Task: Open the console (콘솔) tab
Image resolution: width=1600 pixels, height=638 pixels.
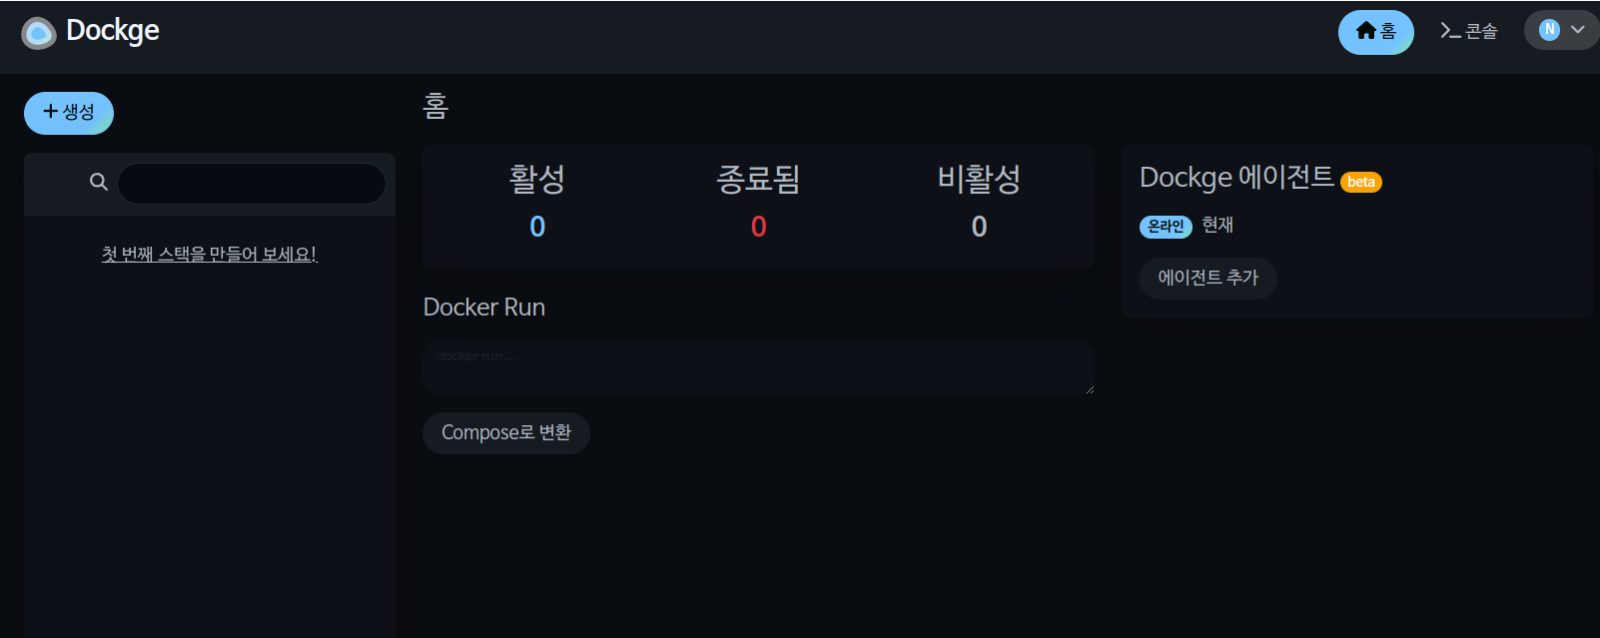Action: [1468, 31]
